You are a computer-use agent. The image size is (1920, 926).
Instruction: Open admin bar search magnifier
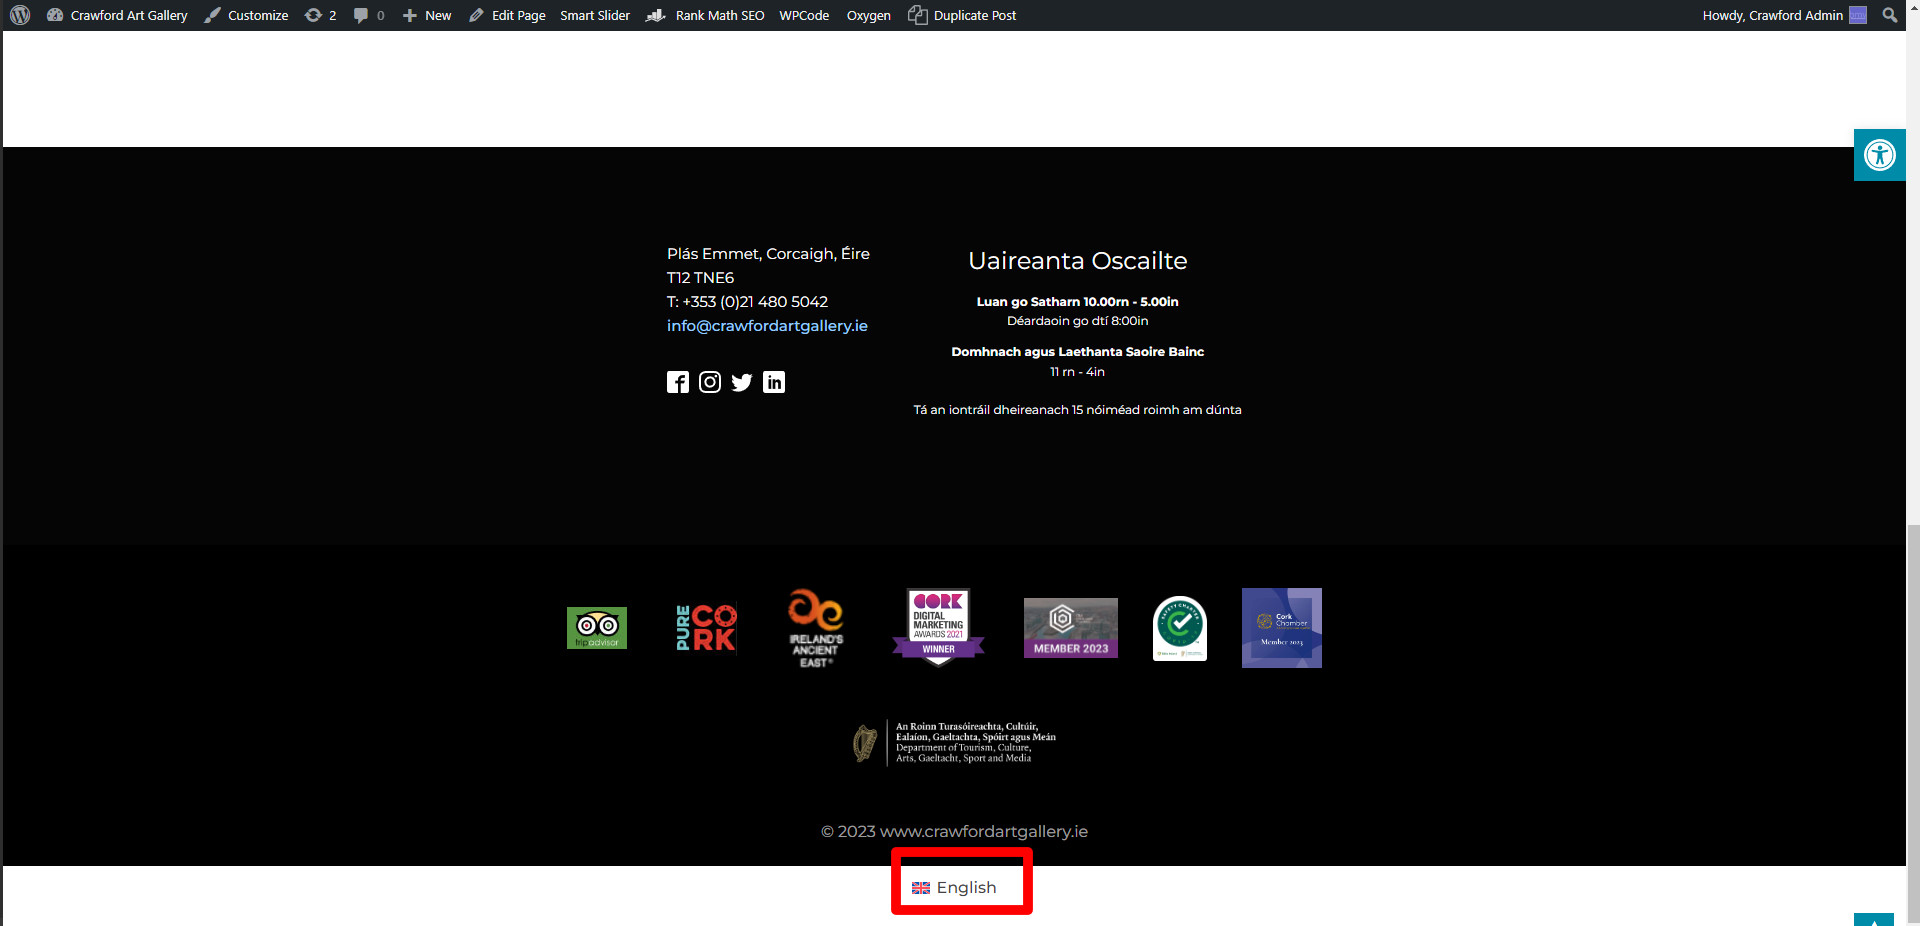(1889, 15)
